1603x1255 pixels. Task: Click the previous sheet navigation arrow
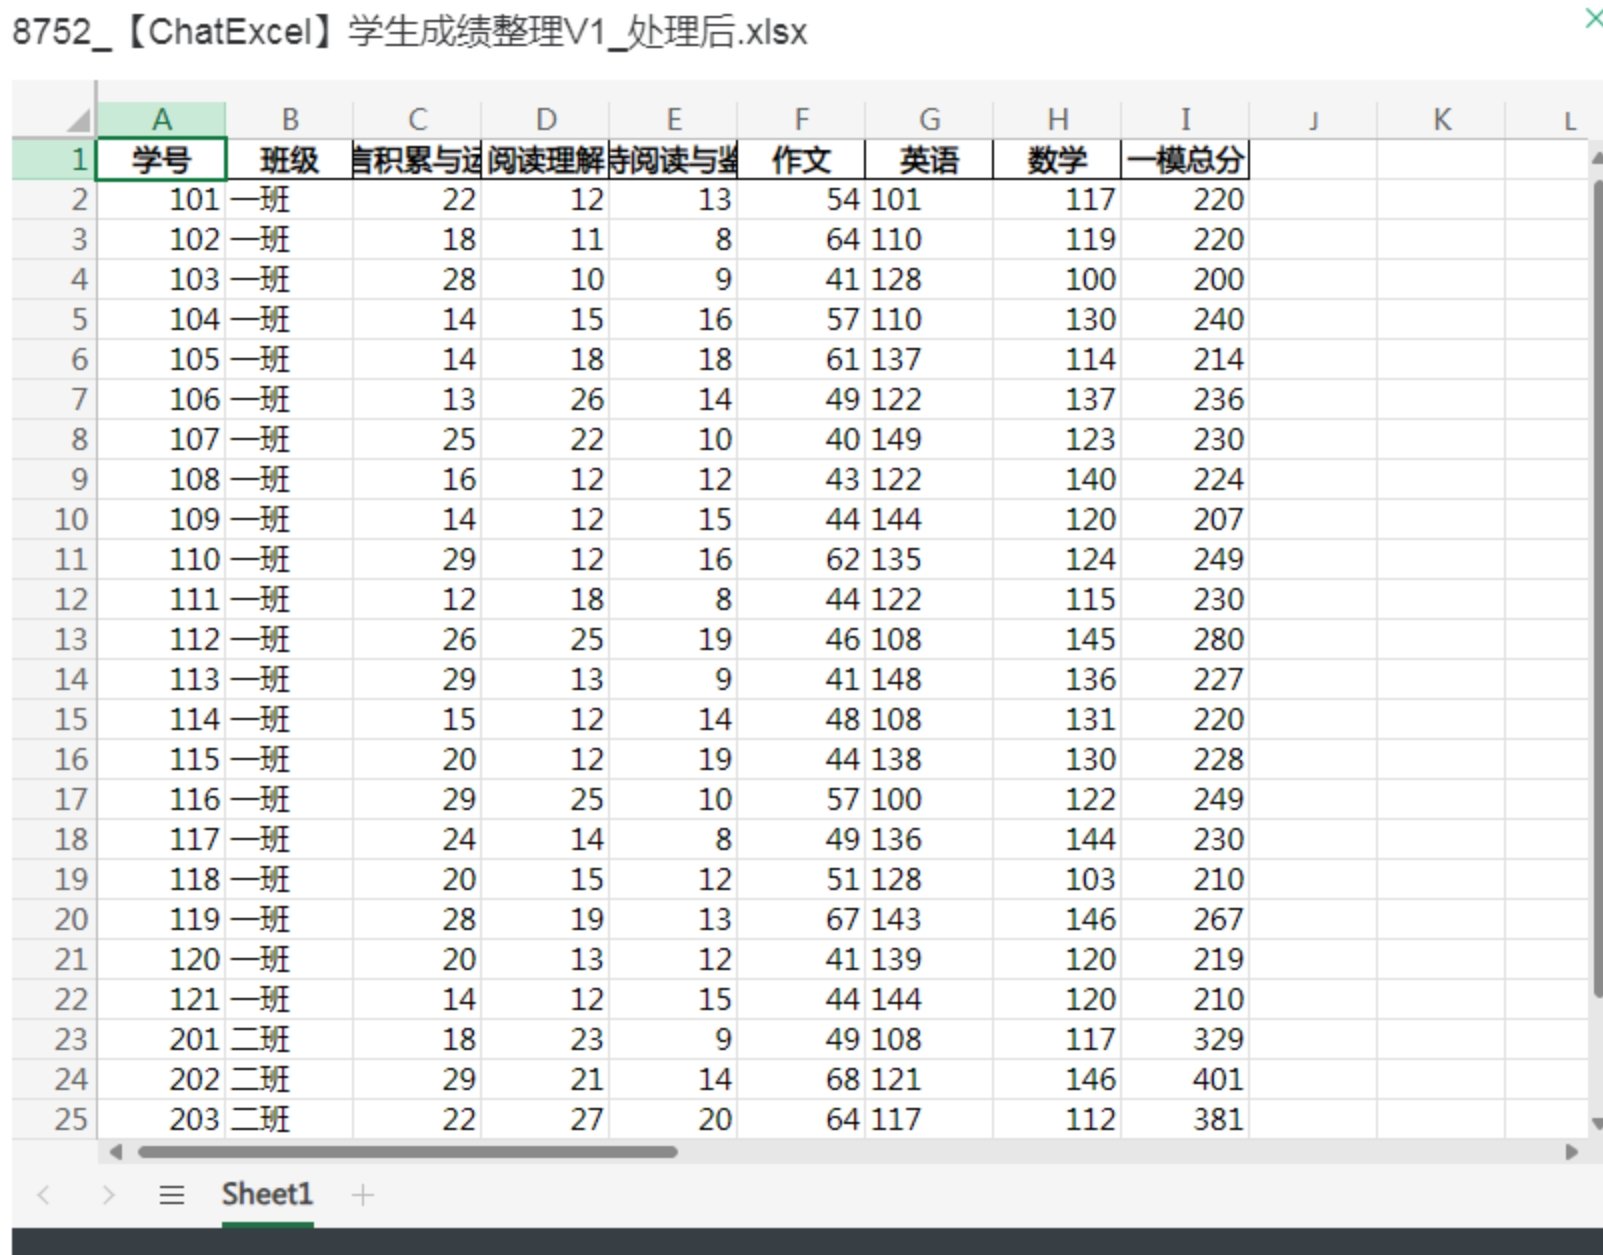pos(42,1194)
